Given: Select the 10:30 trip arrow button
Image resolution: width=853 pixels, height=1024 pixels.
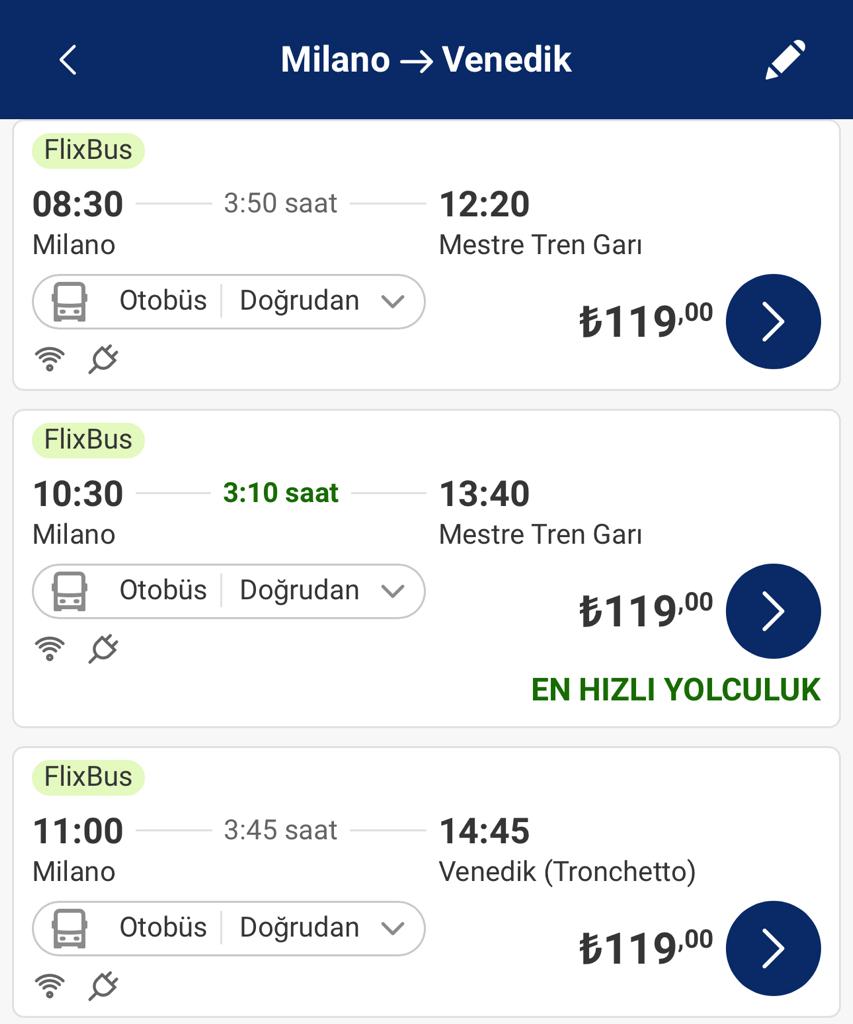Looking at the screenshot, I should (773, 611).
